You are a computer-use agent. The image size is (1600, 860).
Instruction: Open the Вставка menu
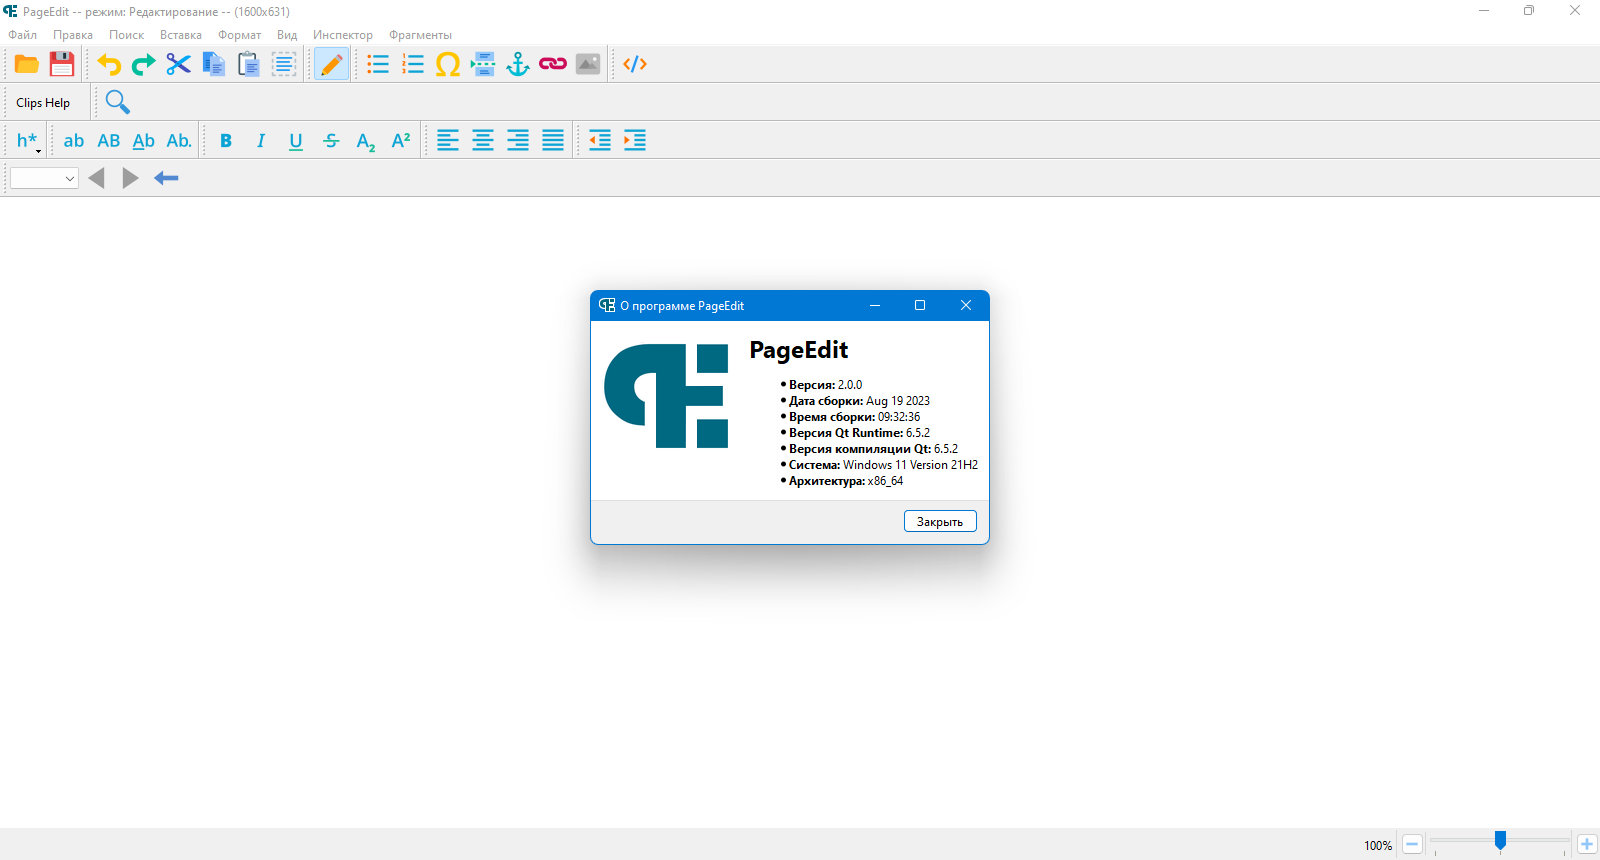181,35
